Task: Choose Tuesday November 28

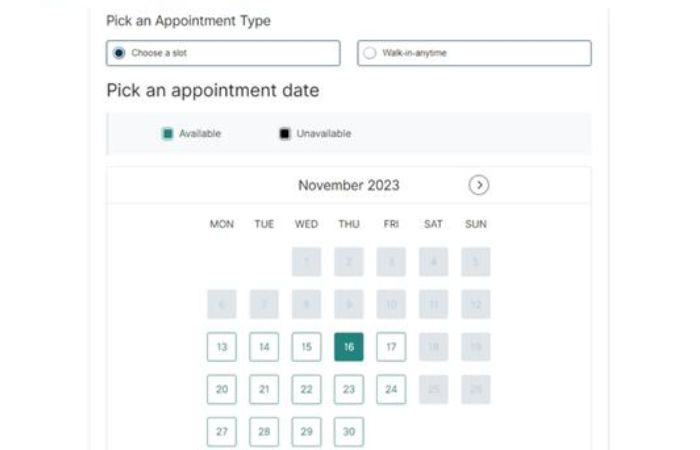Action: click(x=264, y=431)
